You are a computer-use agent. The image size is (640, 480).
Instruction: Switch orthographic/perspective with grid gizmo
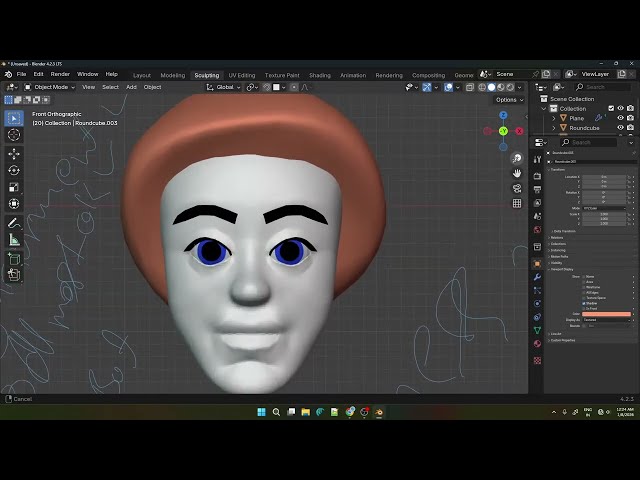(517, 203)
